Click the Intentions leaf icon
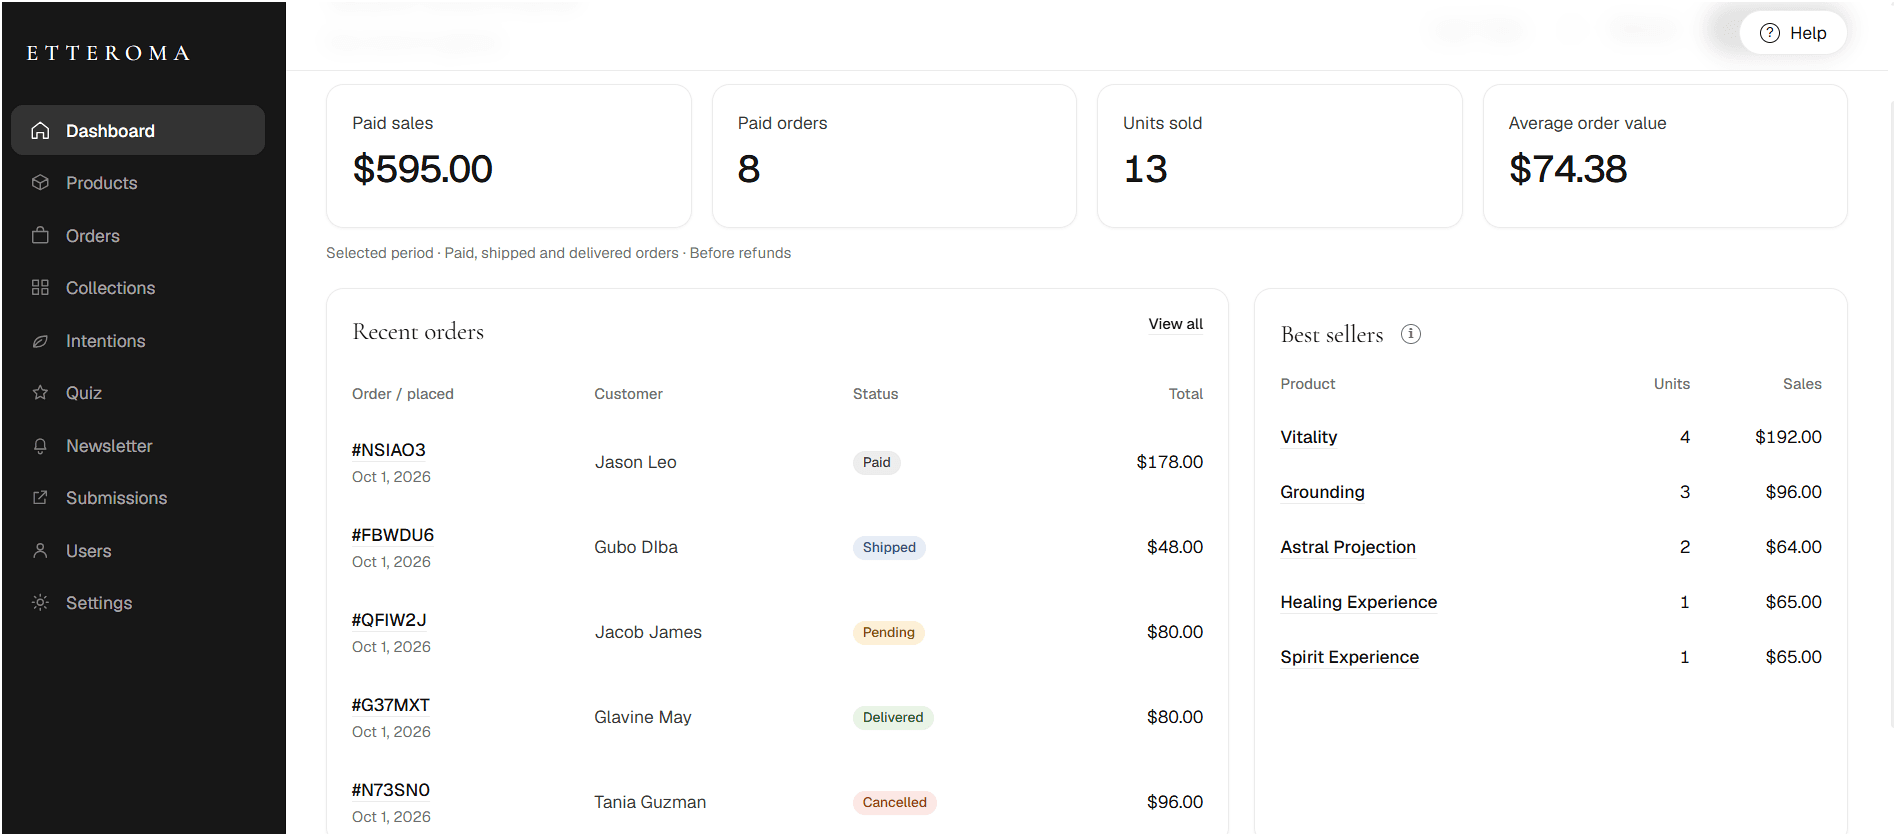 point(40,341)
